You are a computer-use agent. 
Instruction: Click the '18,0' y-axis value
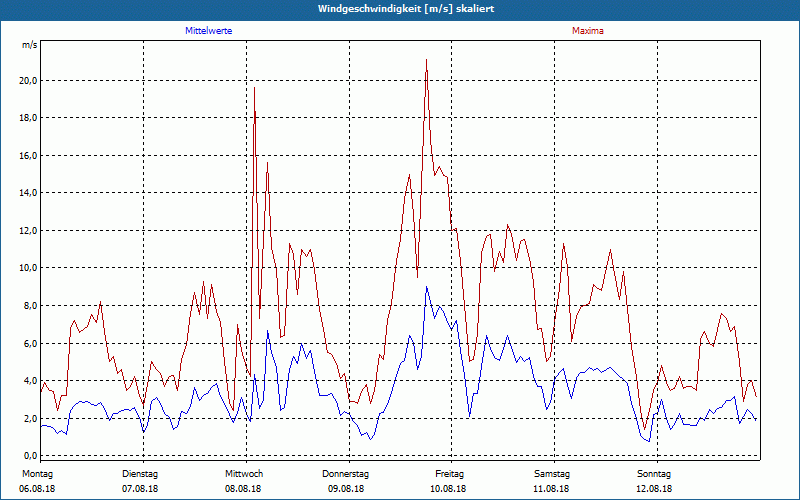(28, 118)
